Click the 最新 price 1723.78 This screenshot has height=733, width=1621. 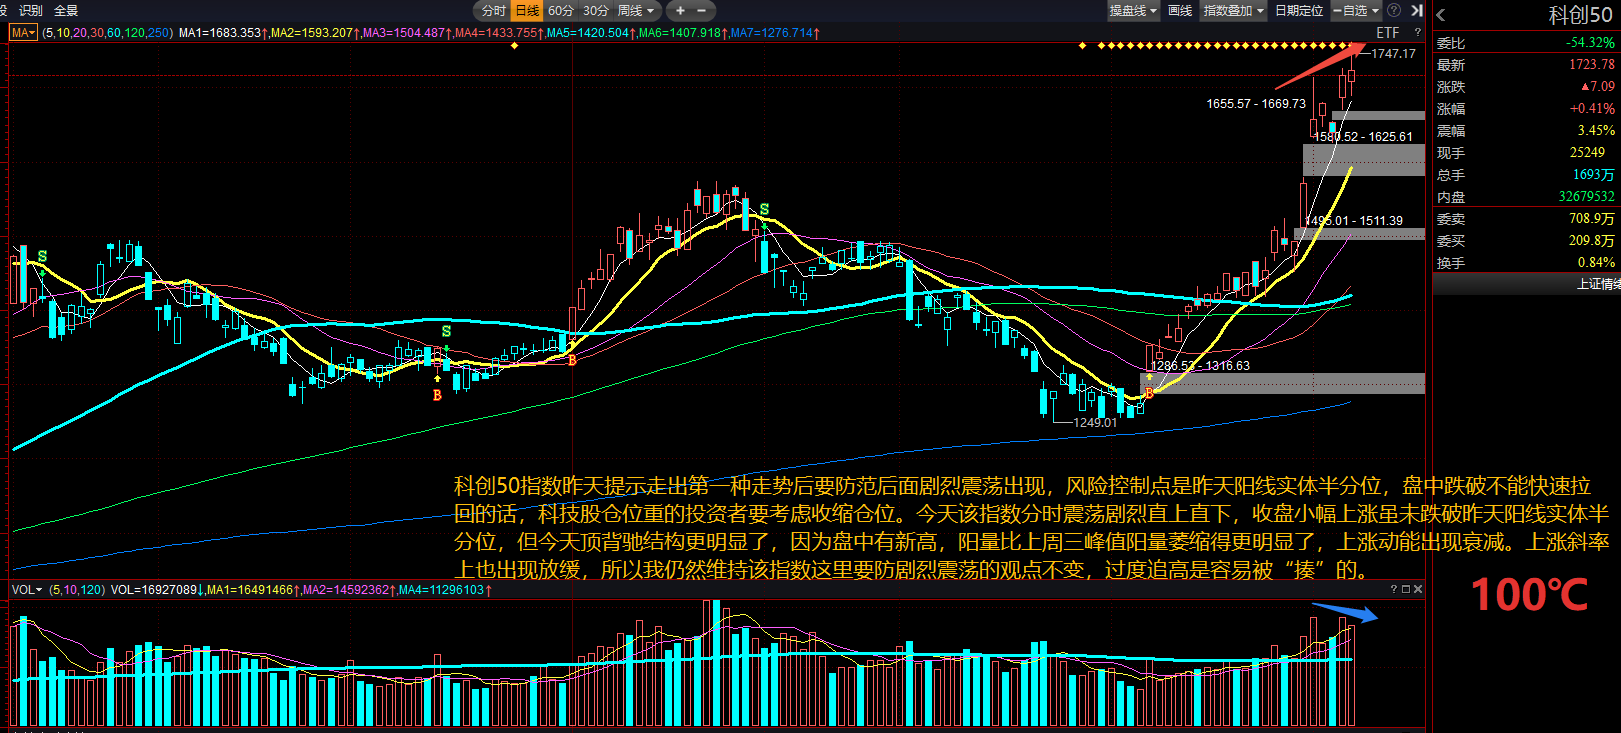pyautogui.click(x=1592, y=65)
